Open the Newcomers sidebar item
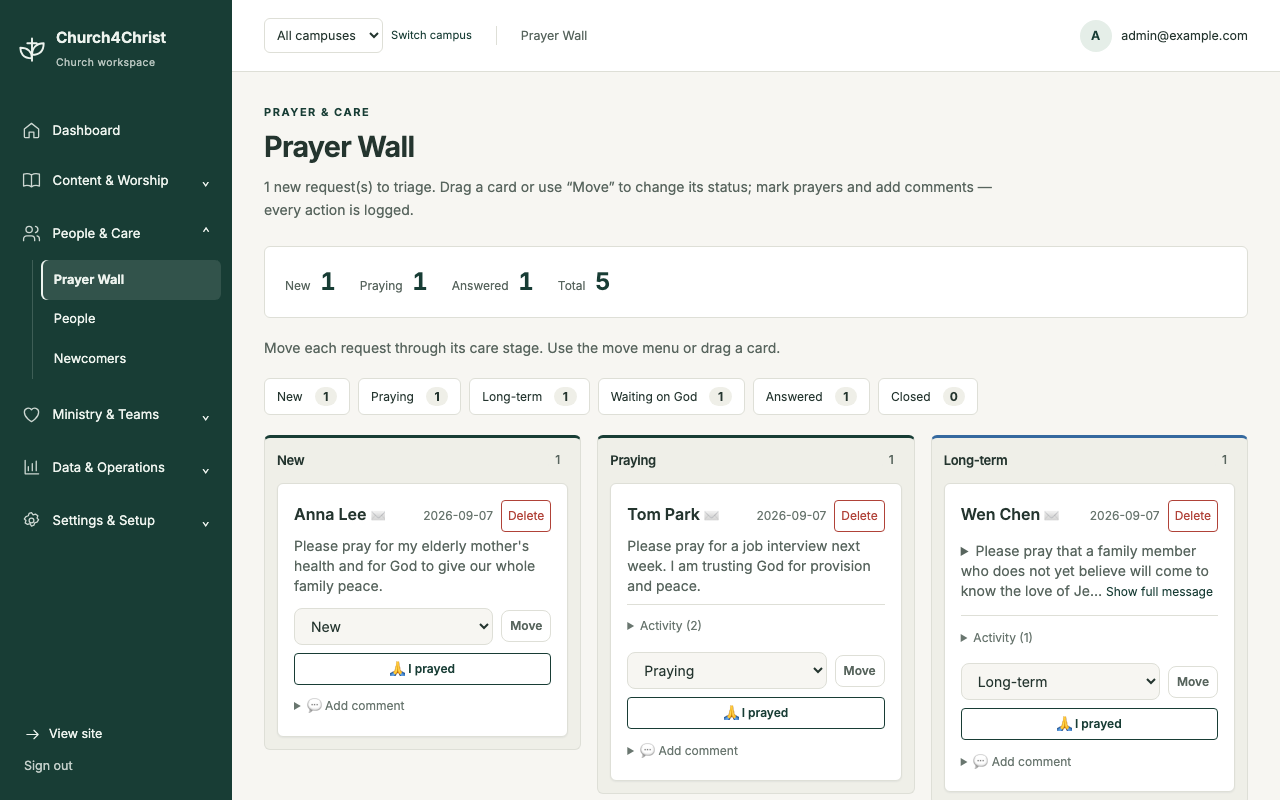Image resolution: width=1280 pixels, height=800 pixels. [131, 358]
